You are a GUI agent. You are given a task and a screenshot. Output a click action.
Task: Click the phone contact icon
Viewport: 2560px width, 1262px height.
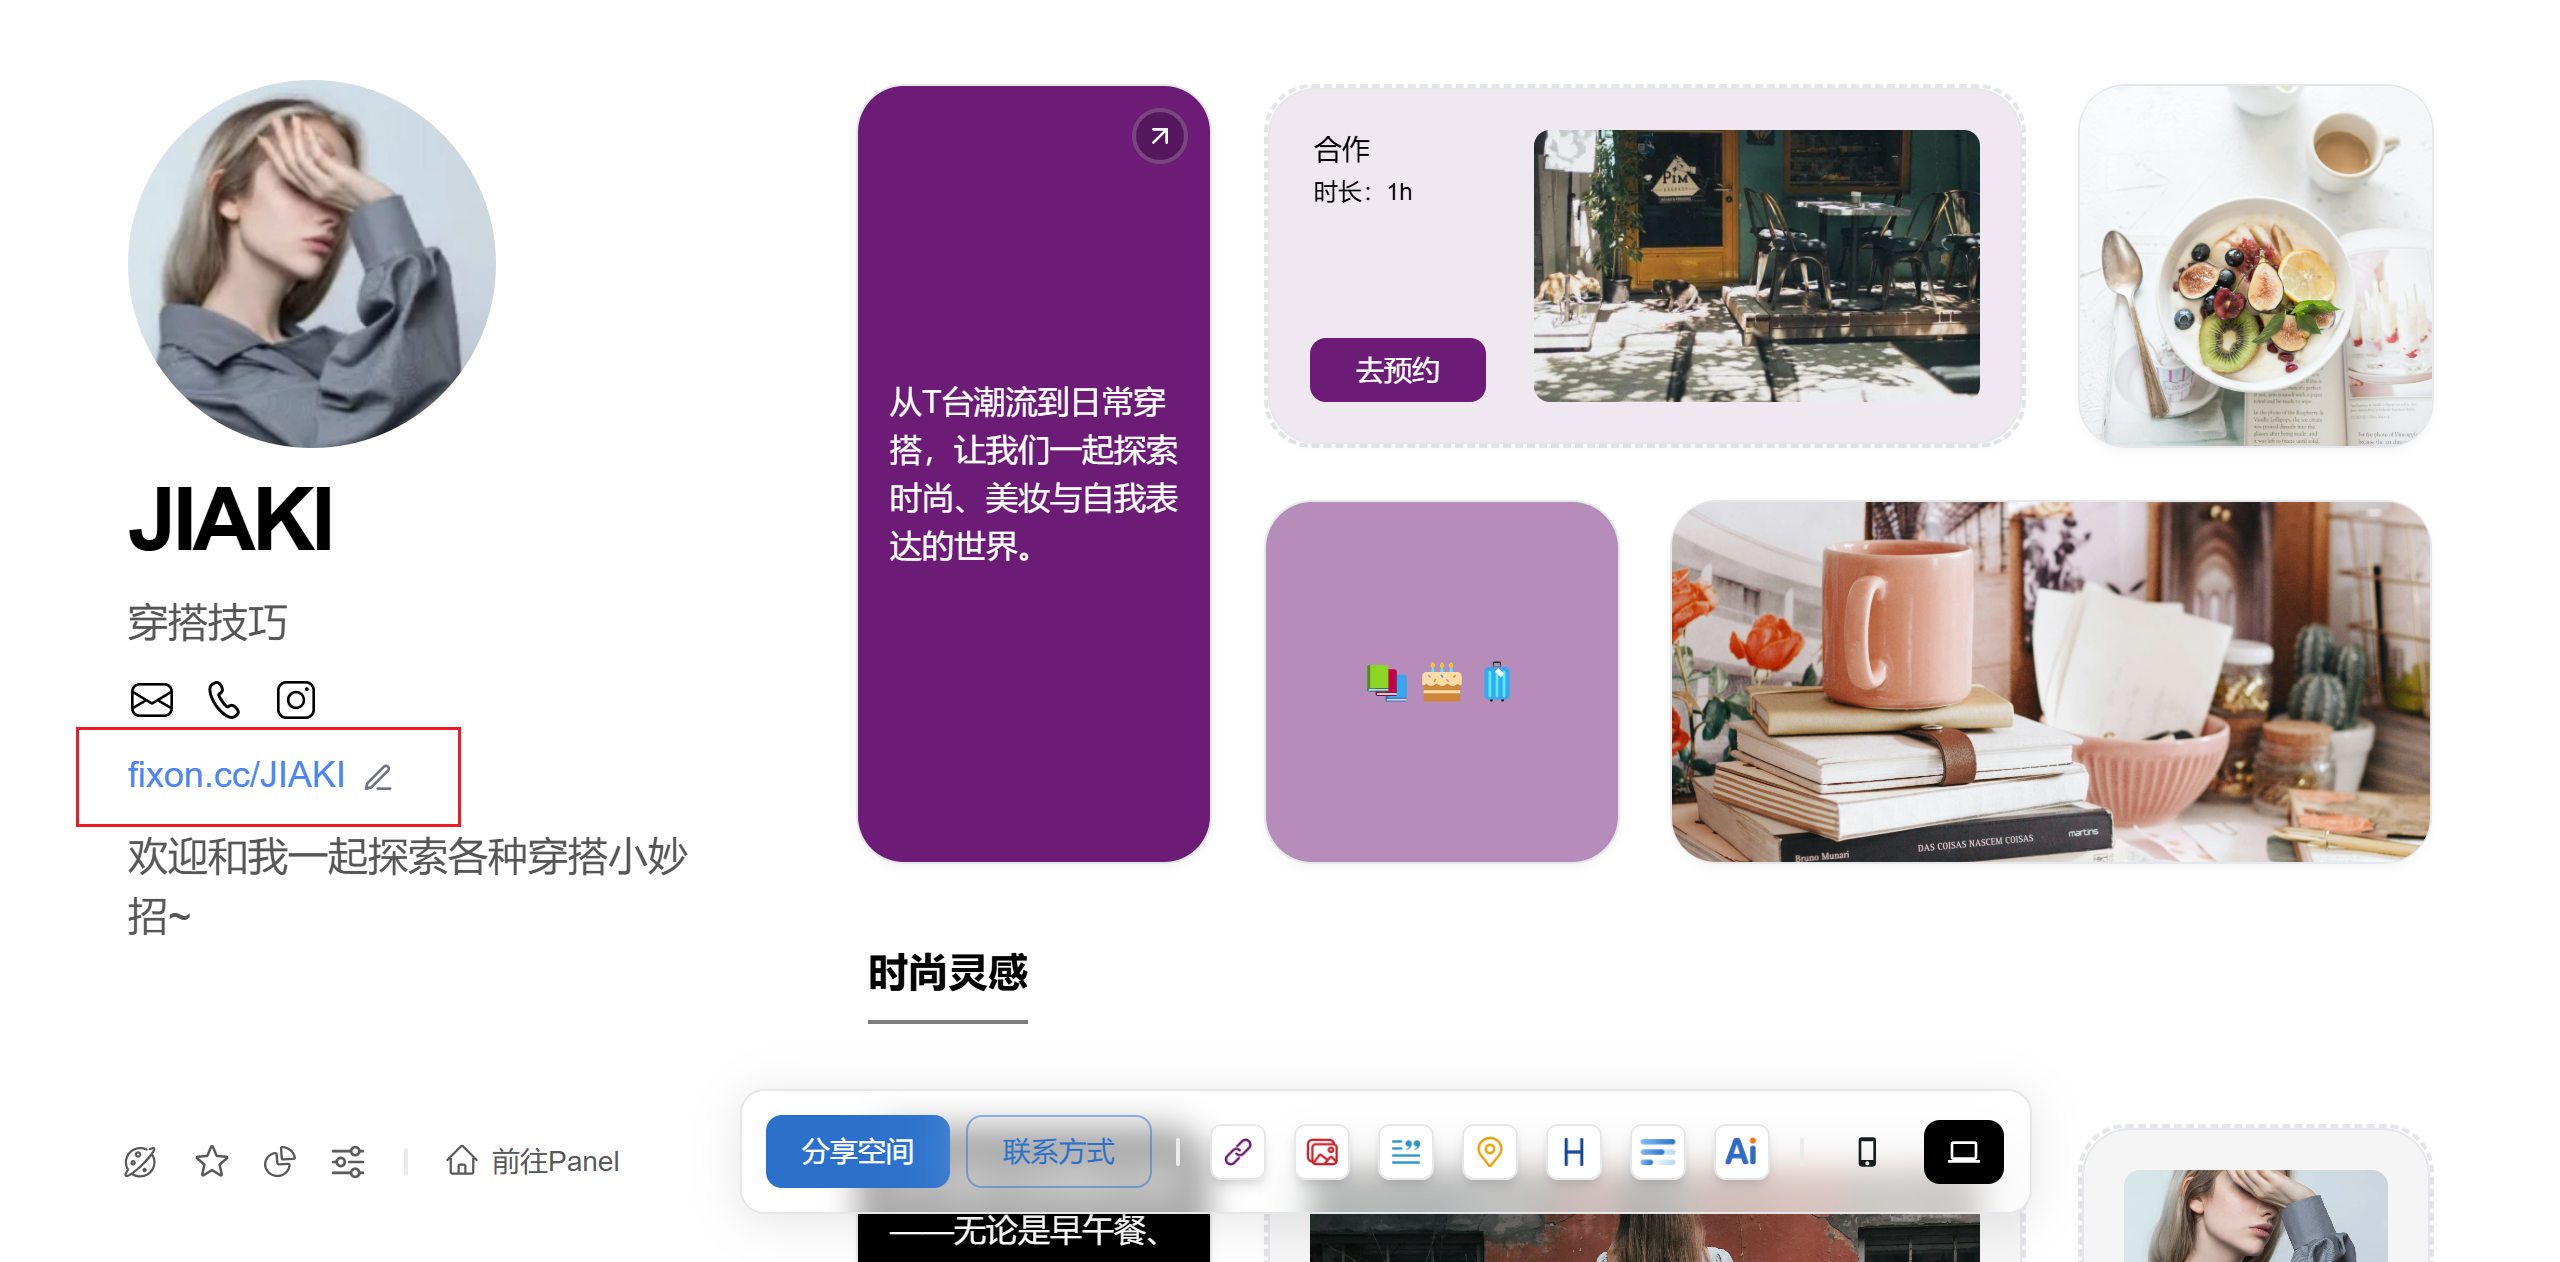[x=224, y=700]
